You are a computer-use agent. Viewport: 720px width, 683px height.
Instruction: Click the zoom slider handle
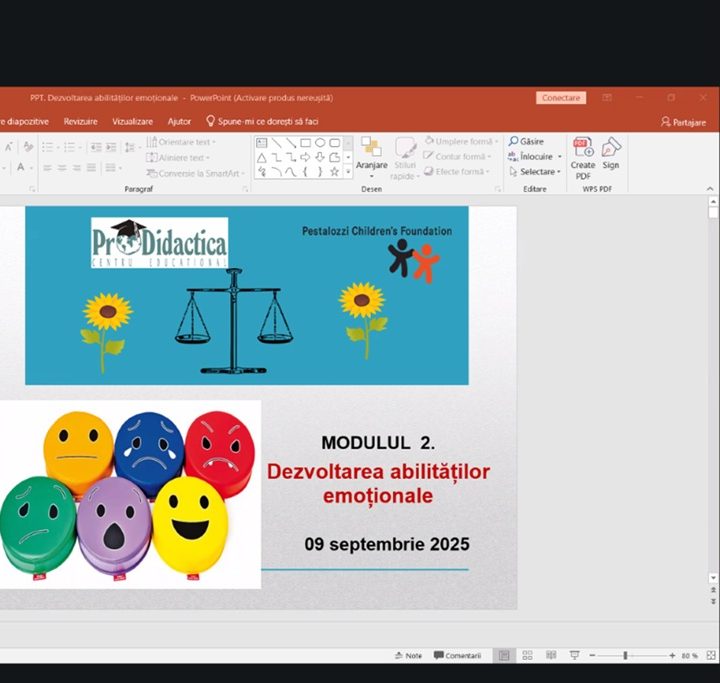(625, 655)
